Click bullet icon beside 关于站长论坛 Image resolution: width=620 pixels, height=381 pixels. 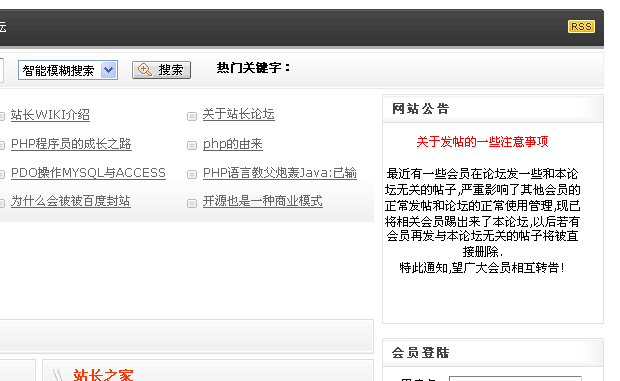[192, 116]
